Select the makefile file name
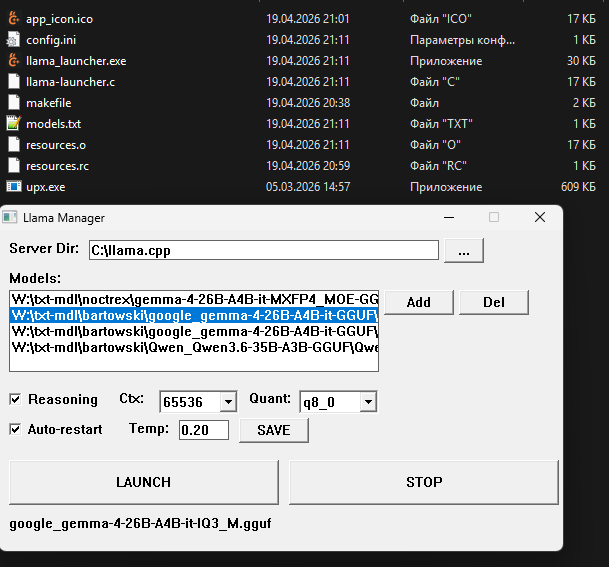 click(49, 103)
